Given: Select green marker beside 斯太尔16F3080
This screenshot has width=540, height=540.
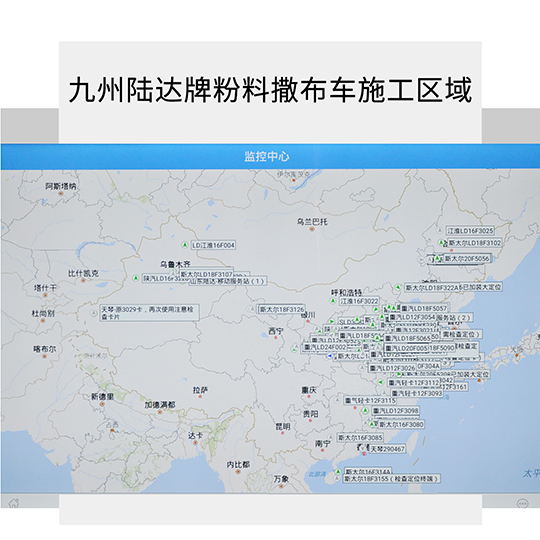Looking at the screenshot, I should point(372,424).
